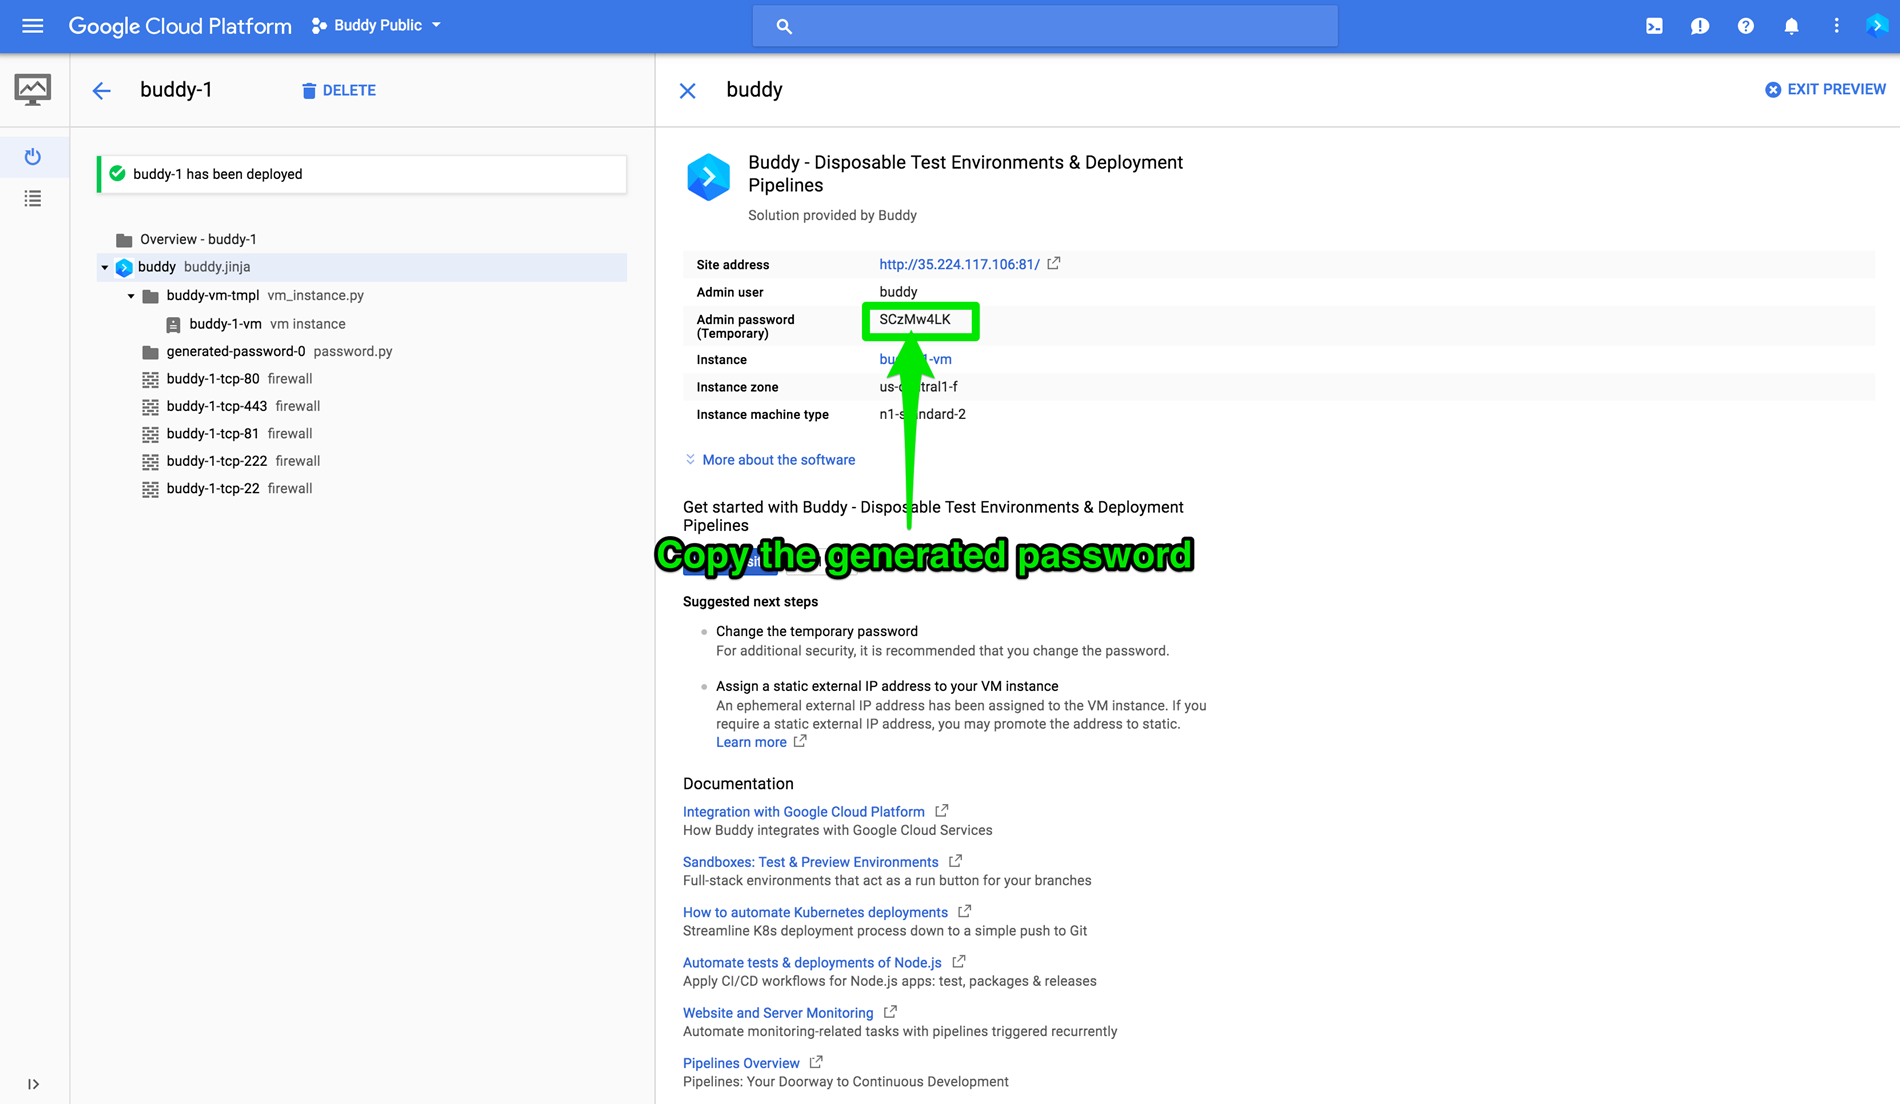The image size is (1900, 1104).
Task: Open Pipelines Overview link
Action: click(x=741, y=1063)
